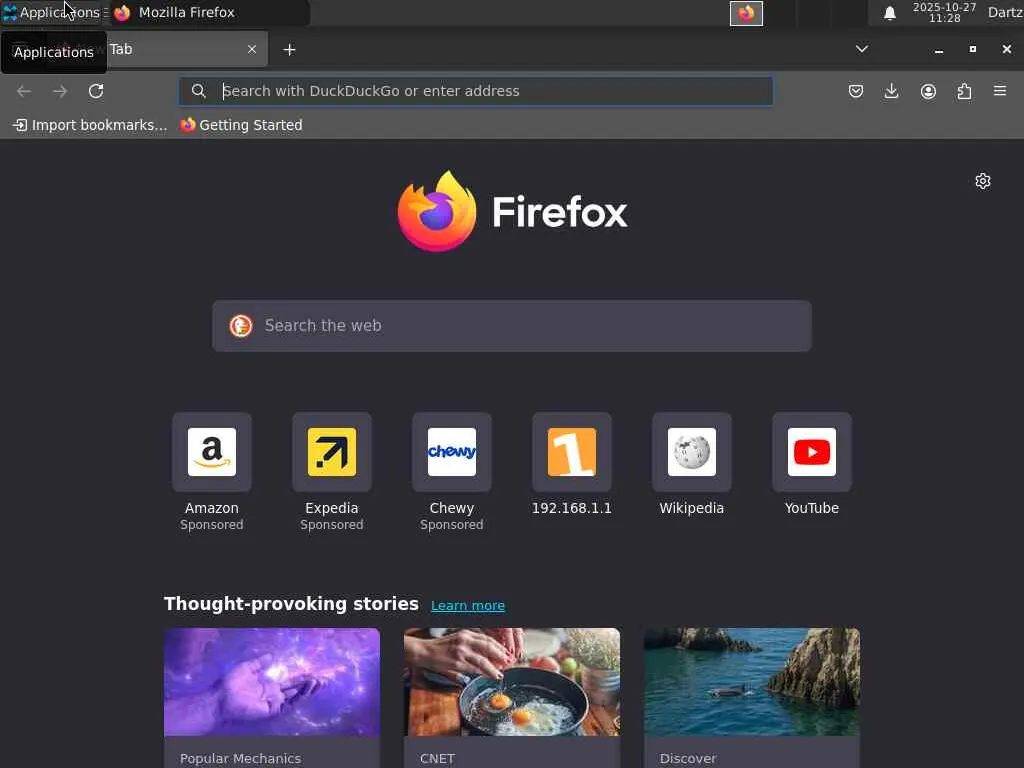Click the "Thought-provoking stories" heading
This screenshot has height=768, width=1024.
coord(291,604)
